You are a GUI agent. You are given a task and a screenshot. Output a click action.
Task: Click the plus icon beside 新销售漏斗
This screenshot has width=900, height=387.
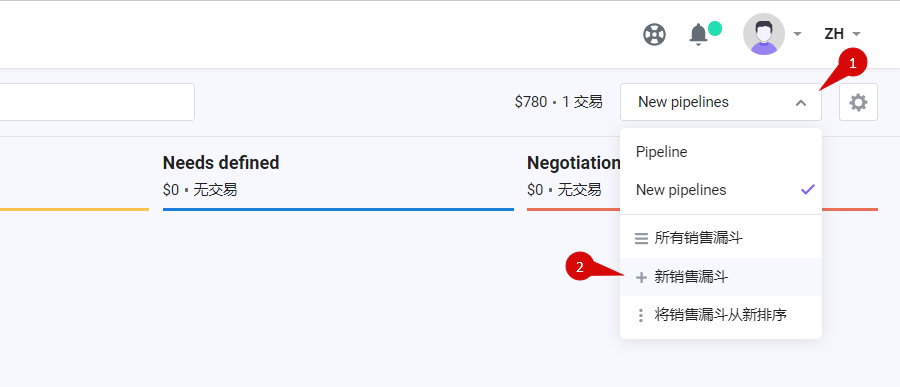641,278
